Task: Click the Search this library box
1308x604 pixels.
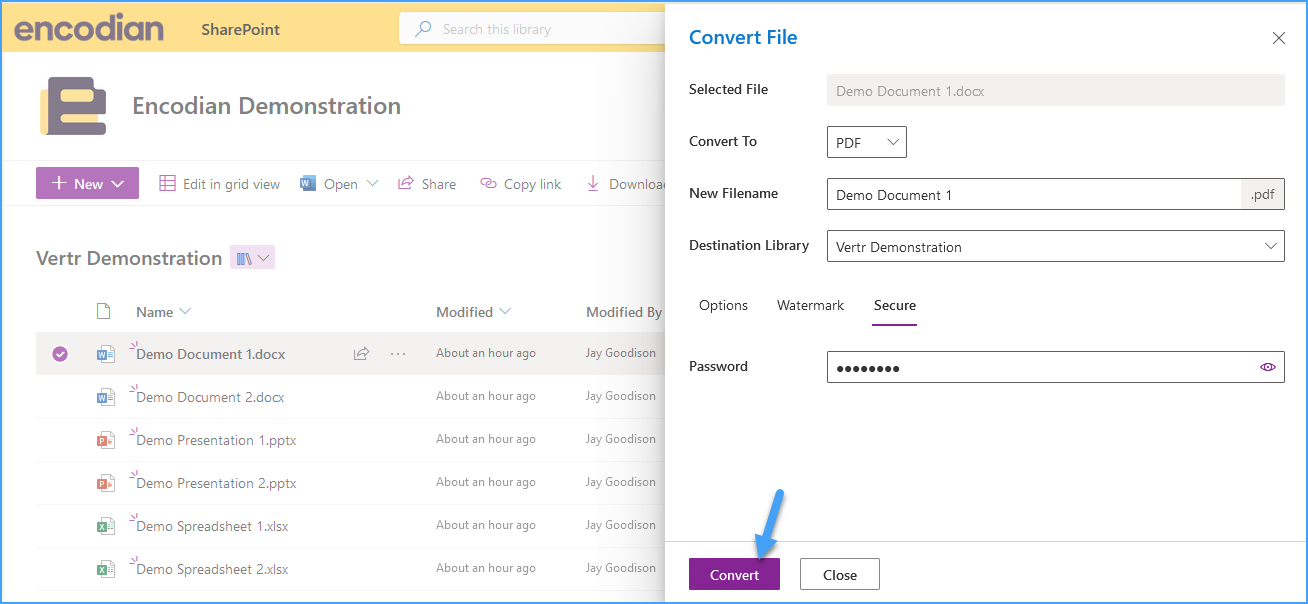Action: [x=530, y=29]
